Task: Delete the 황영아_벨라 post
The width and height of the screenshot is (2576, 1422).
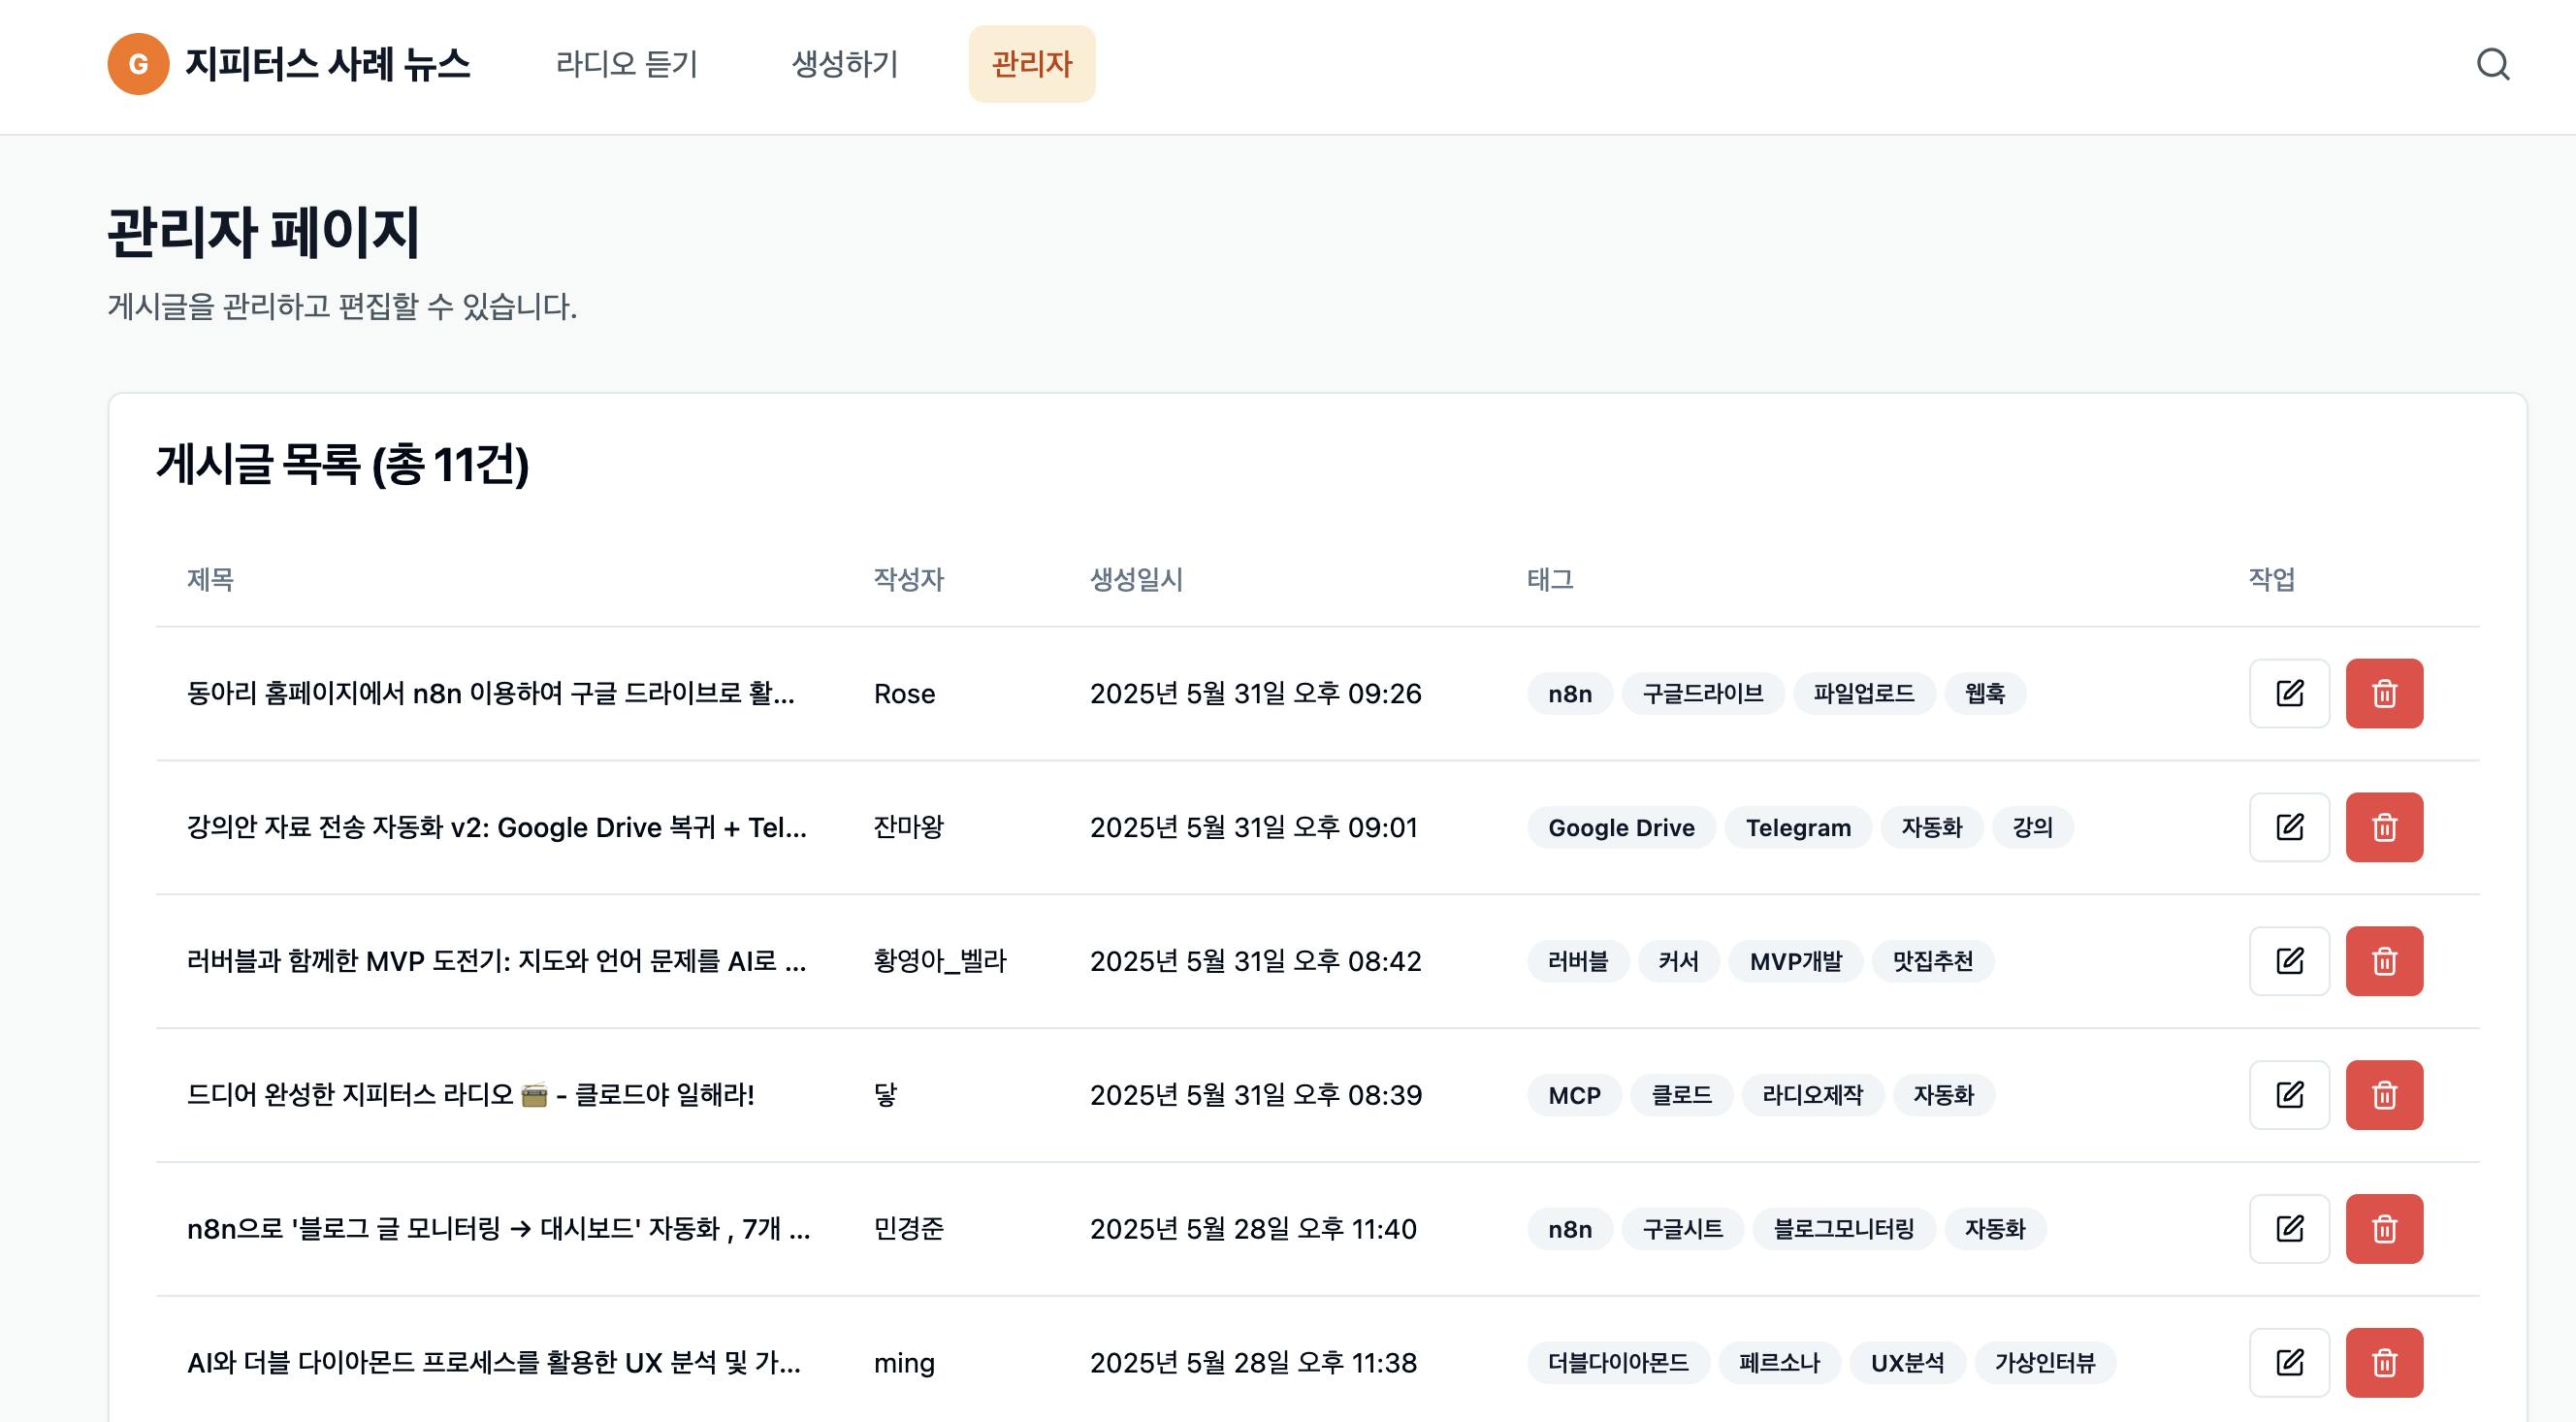Action: click(x=2384, y=961)
